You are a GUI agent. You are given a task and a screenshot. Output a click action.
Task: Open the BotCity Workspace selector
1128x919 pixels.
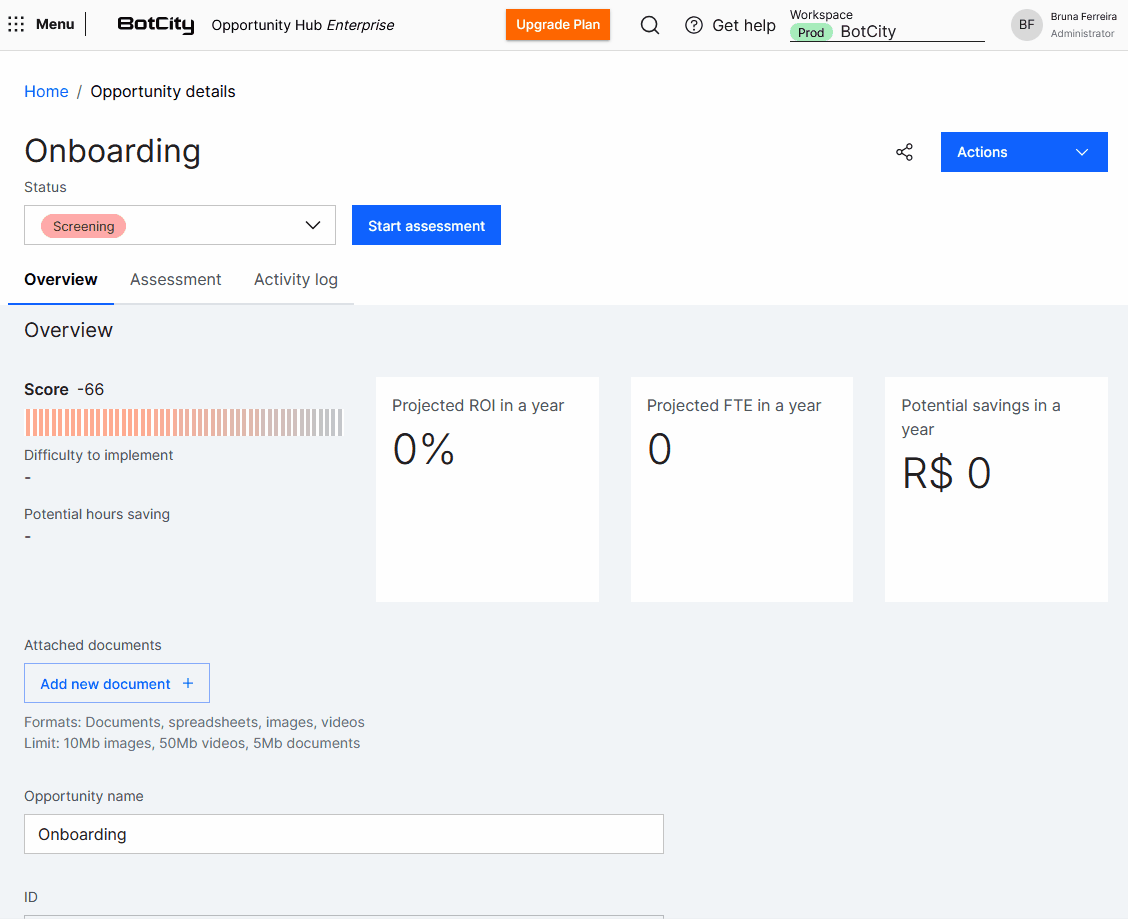coord(910,32)
